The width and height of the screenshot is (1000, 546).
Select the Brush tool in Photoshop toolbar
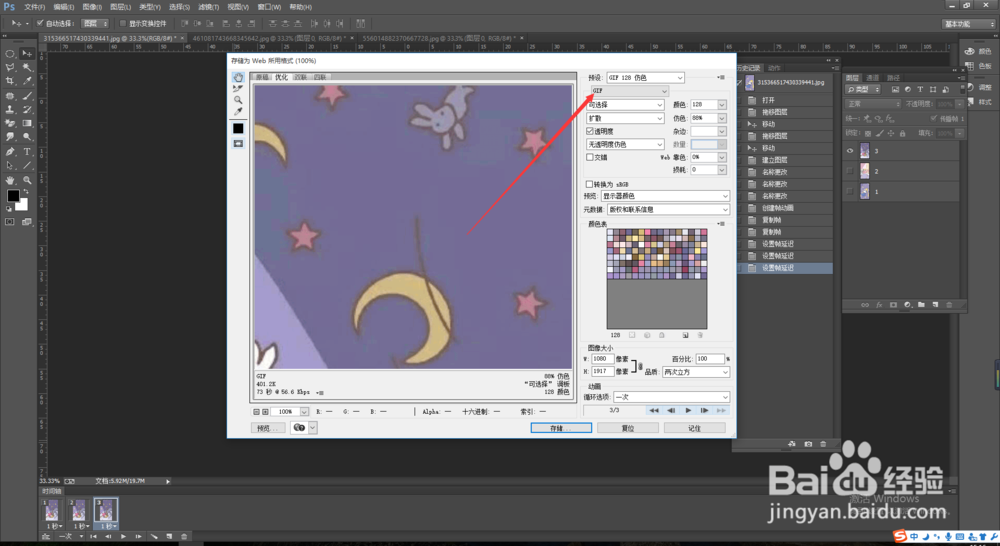[27, 96]
